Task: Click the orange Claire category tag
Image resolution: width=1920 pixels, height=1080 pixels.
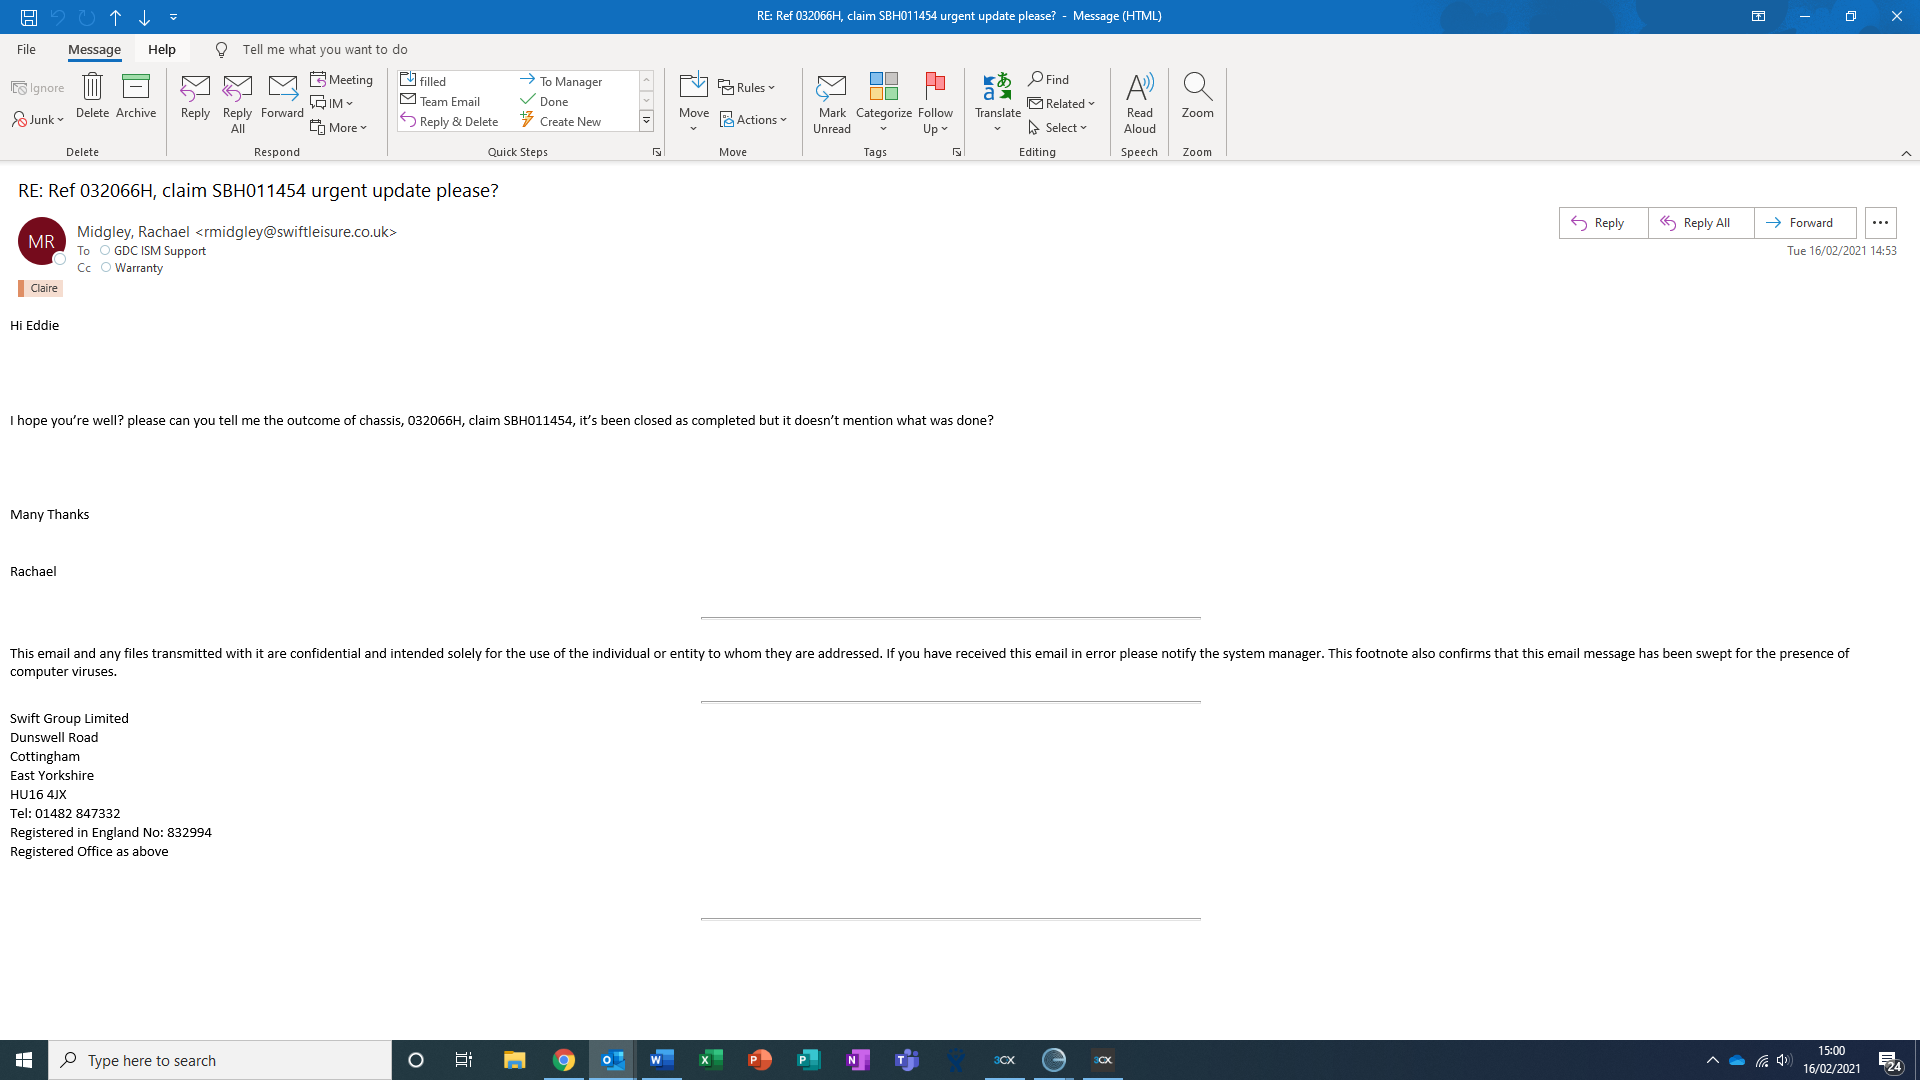Action: pyautogui.click(x=41, y=288)
